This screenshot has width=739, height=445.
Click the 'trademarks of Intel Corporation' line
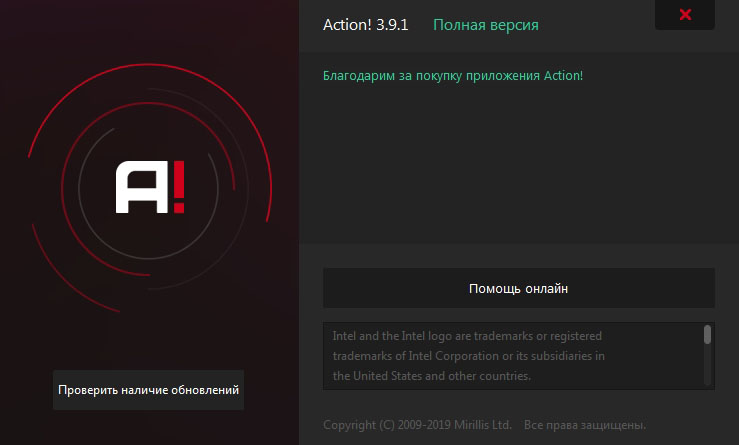(x=469, y=356)
